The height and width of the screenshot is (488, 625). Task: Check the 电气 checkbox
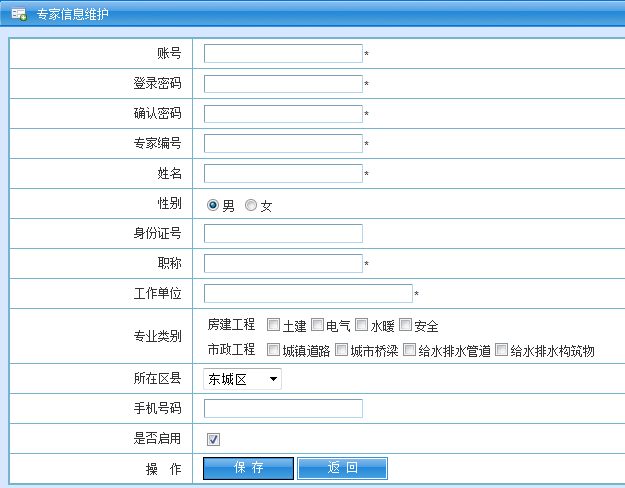coord(317,325)
